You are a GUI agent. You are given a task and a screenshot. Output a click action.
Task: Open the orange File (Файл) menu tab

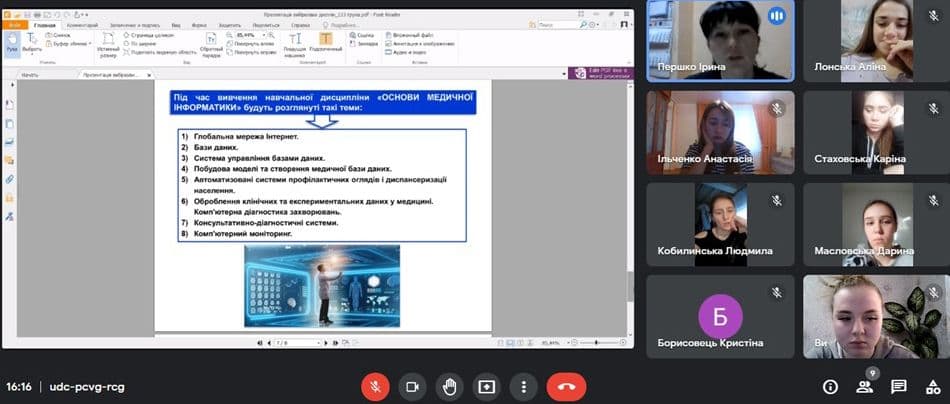click(x=15, y=25)
